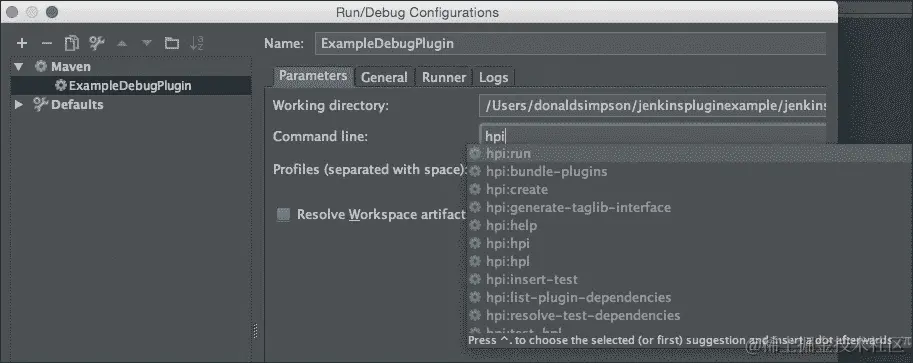The height and width of the screenshot is (363, 913).
Task: Open the Logs tab
Action: [494, 77]
